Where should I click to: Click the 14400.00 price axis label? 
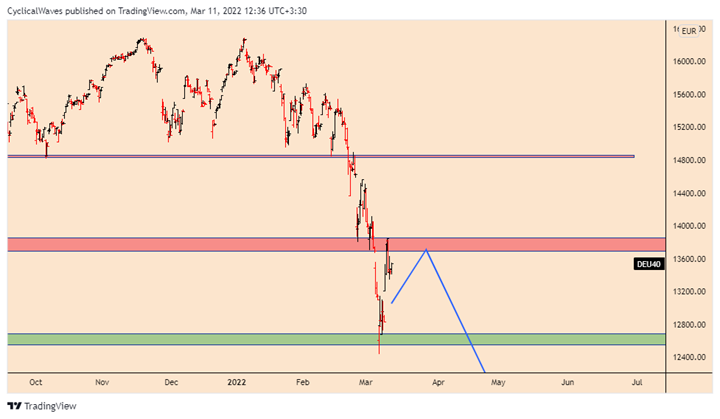[689, 193]
